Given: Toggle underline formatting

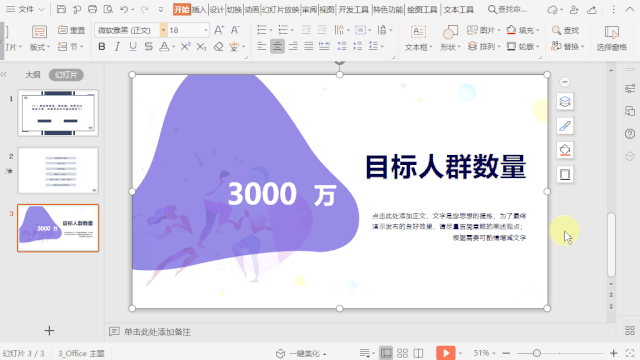Looking at the screenshot, I should tap(133, 47).
